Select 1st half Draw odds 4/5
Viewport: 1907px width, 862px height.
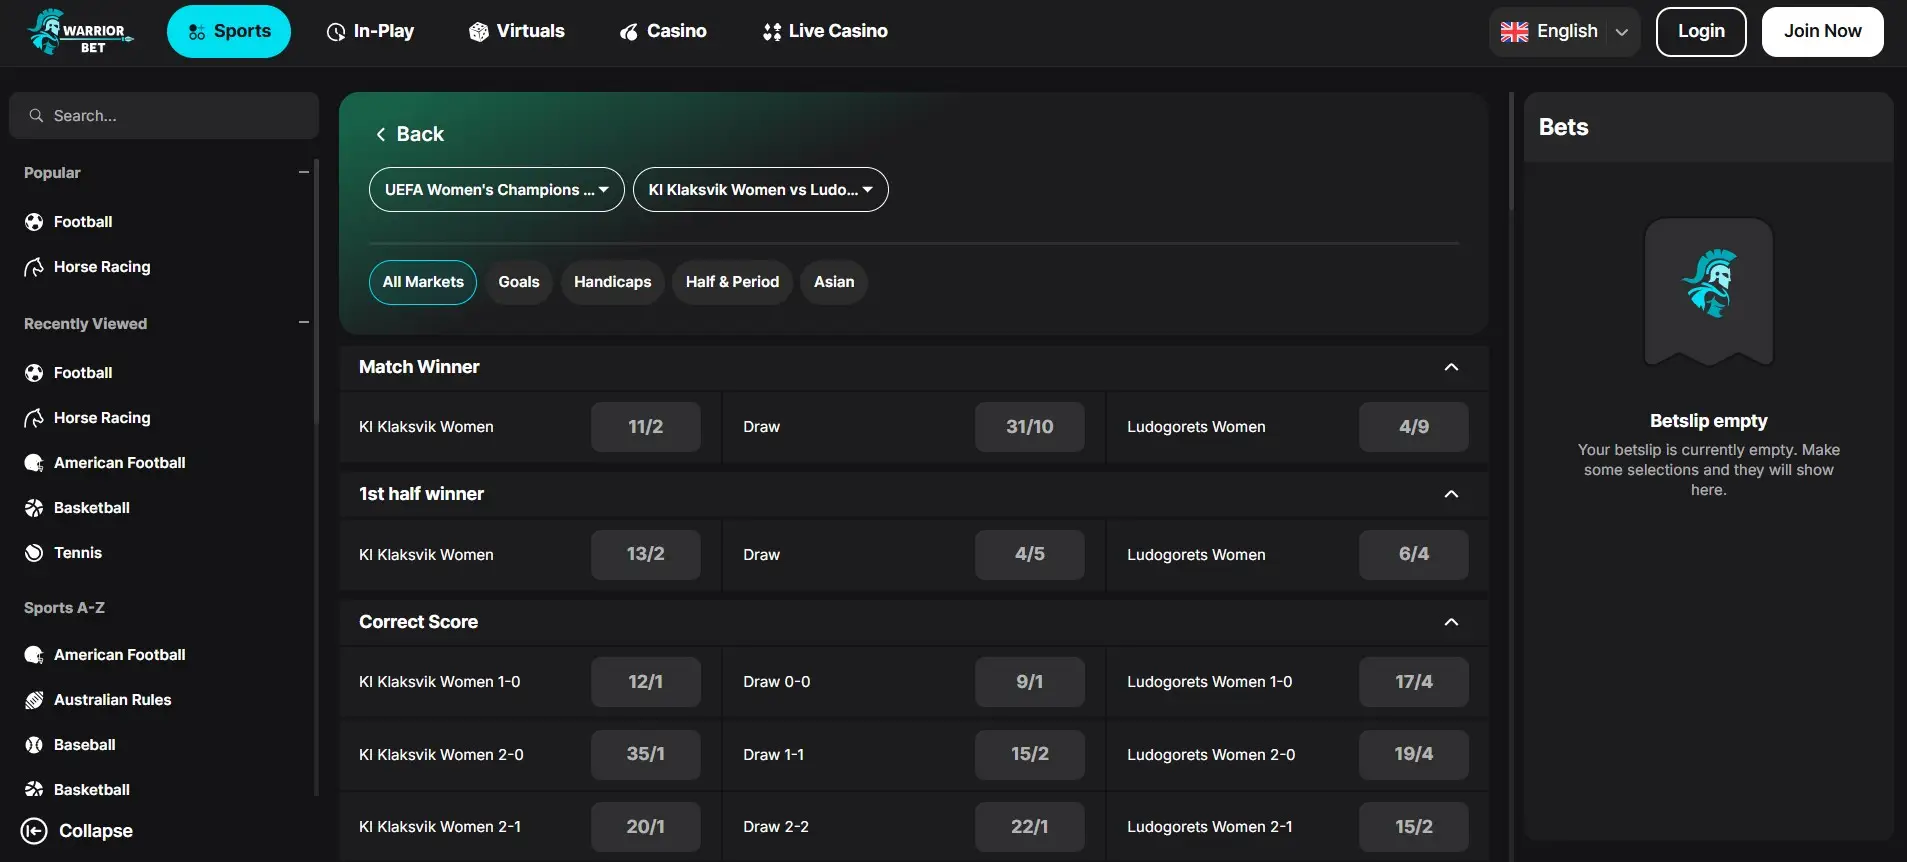point(1030,555)
